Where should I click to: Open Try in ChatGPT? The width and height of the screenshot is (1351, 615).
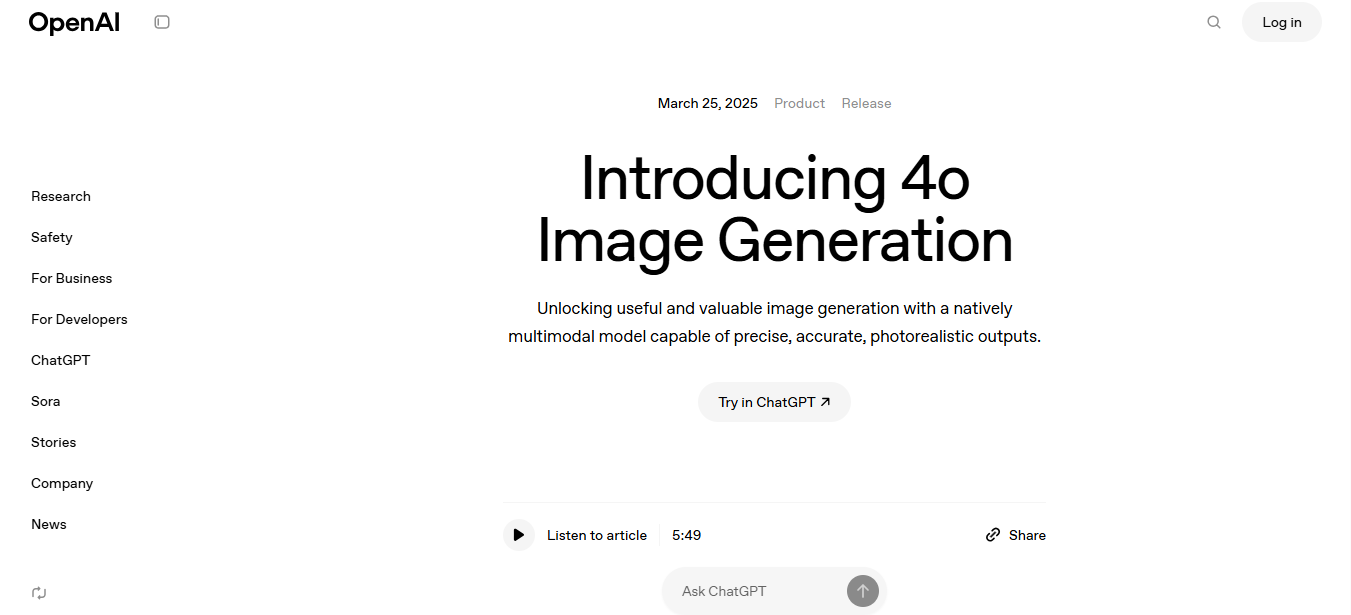[x=774, y=402]
